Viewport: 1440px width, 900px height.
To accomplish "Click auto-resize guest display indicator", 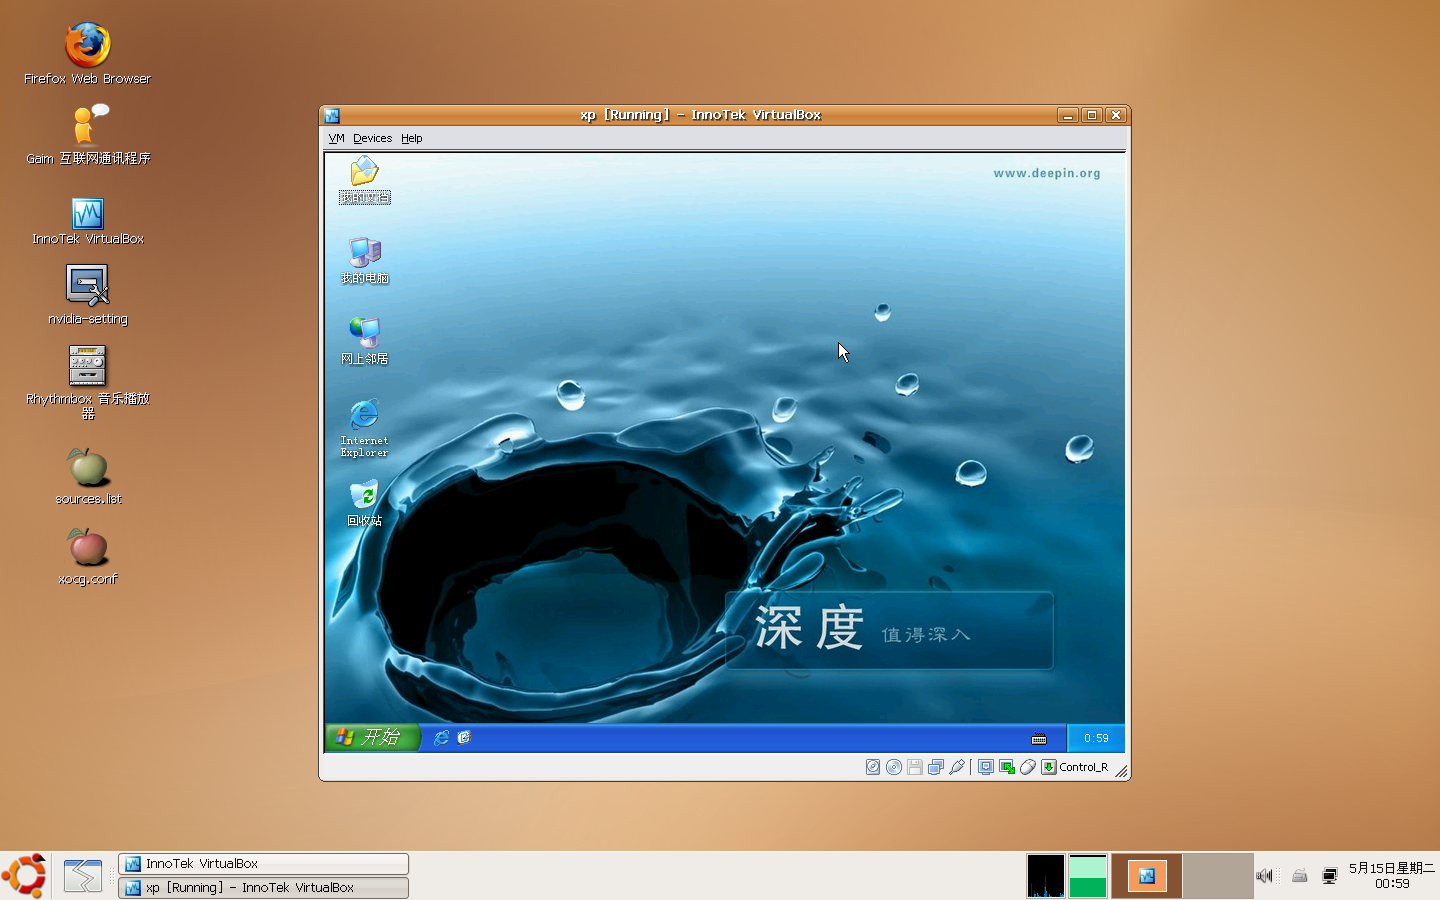I will pos(1007,767).
